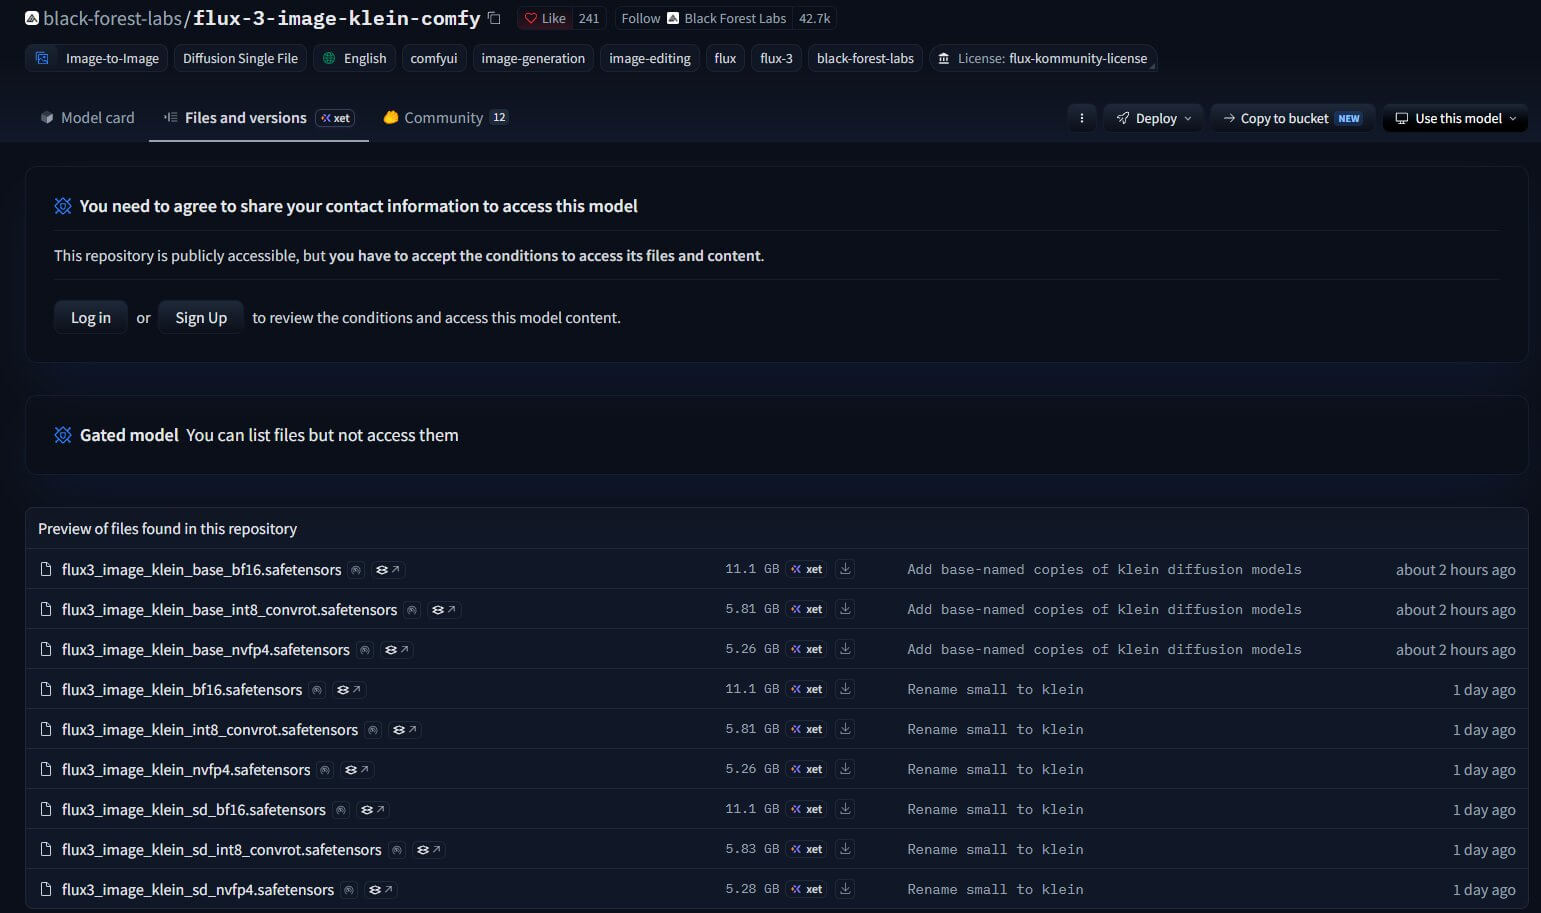Switch to the Model card tab
1541x913 pixels.
(x=87, y=118)
